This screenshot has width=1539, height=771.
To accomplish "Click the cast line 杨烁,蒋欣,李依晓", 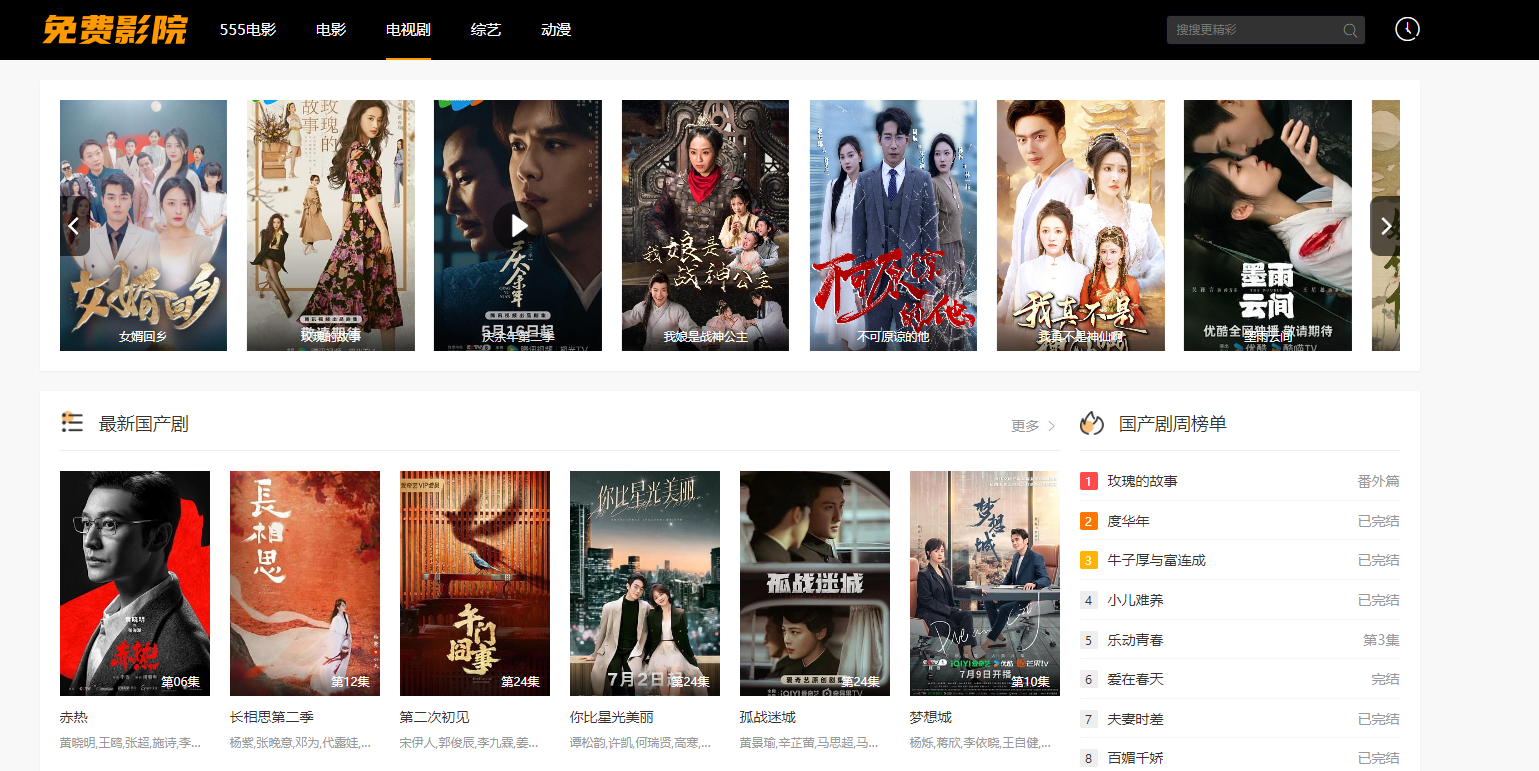I will tap(981, 743).
